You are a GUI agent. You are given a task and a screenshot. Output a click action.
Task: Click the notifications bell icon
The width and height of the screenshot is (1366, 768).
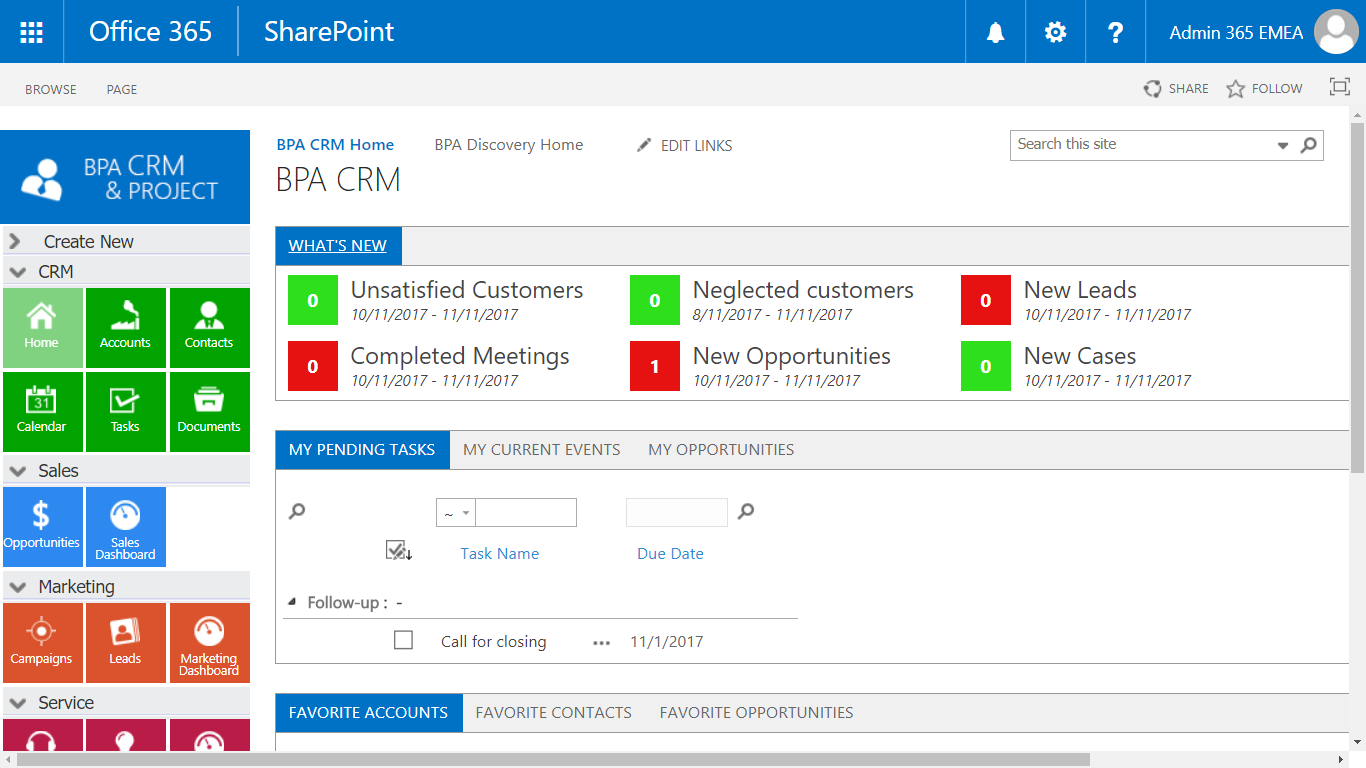click(995, 32)
